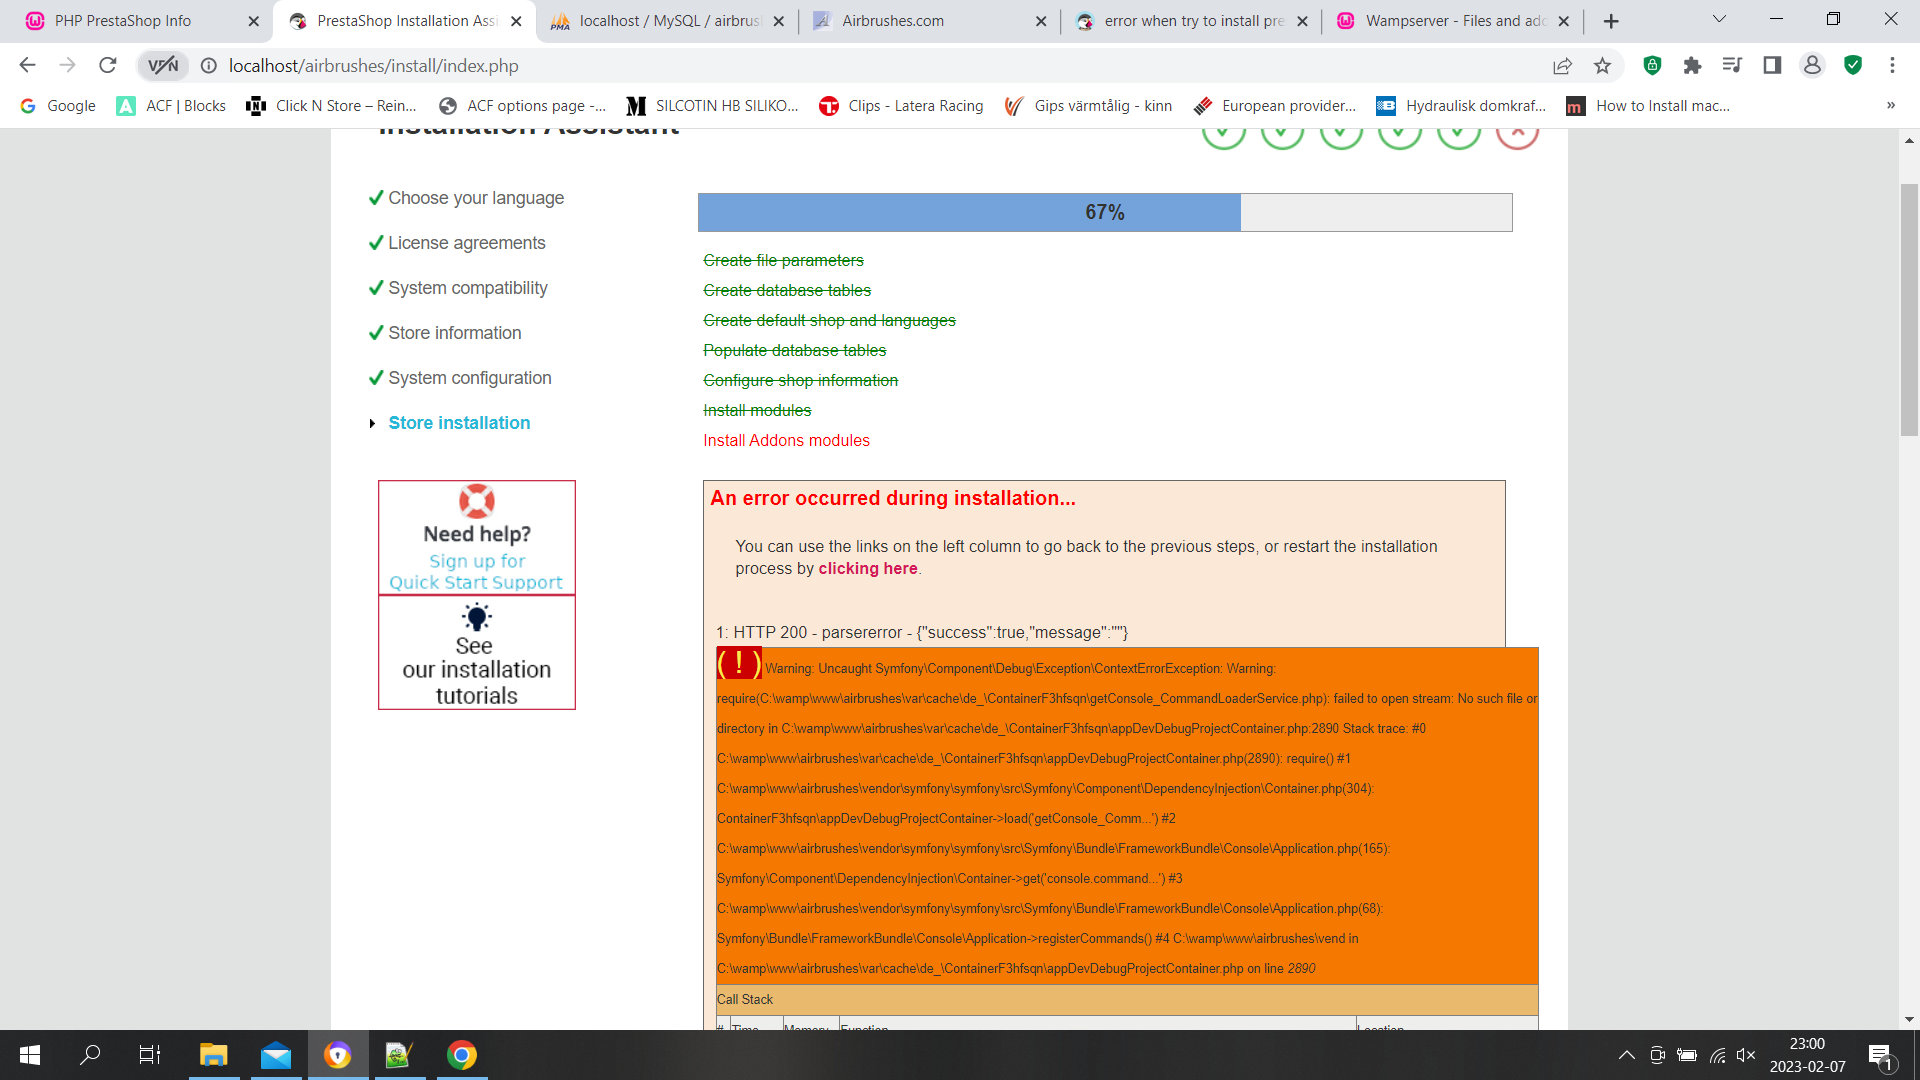This screenshot has width=1920, height=1080.
Task: Open the Extensions puzzle icon
Action: point(1692,65)
